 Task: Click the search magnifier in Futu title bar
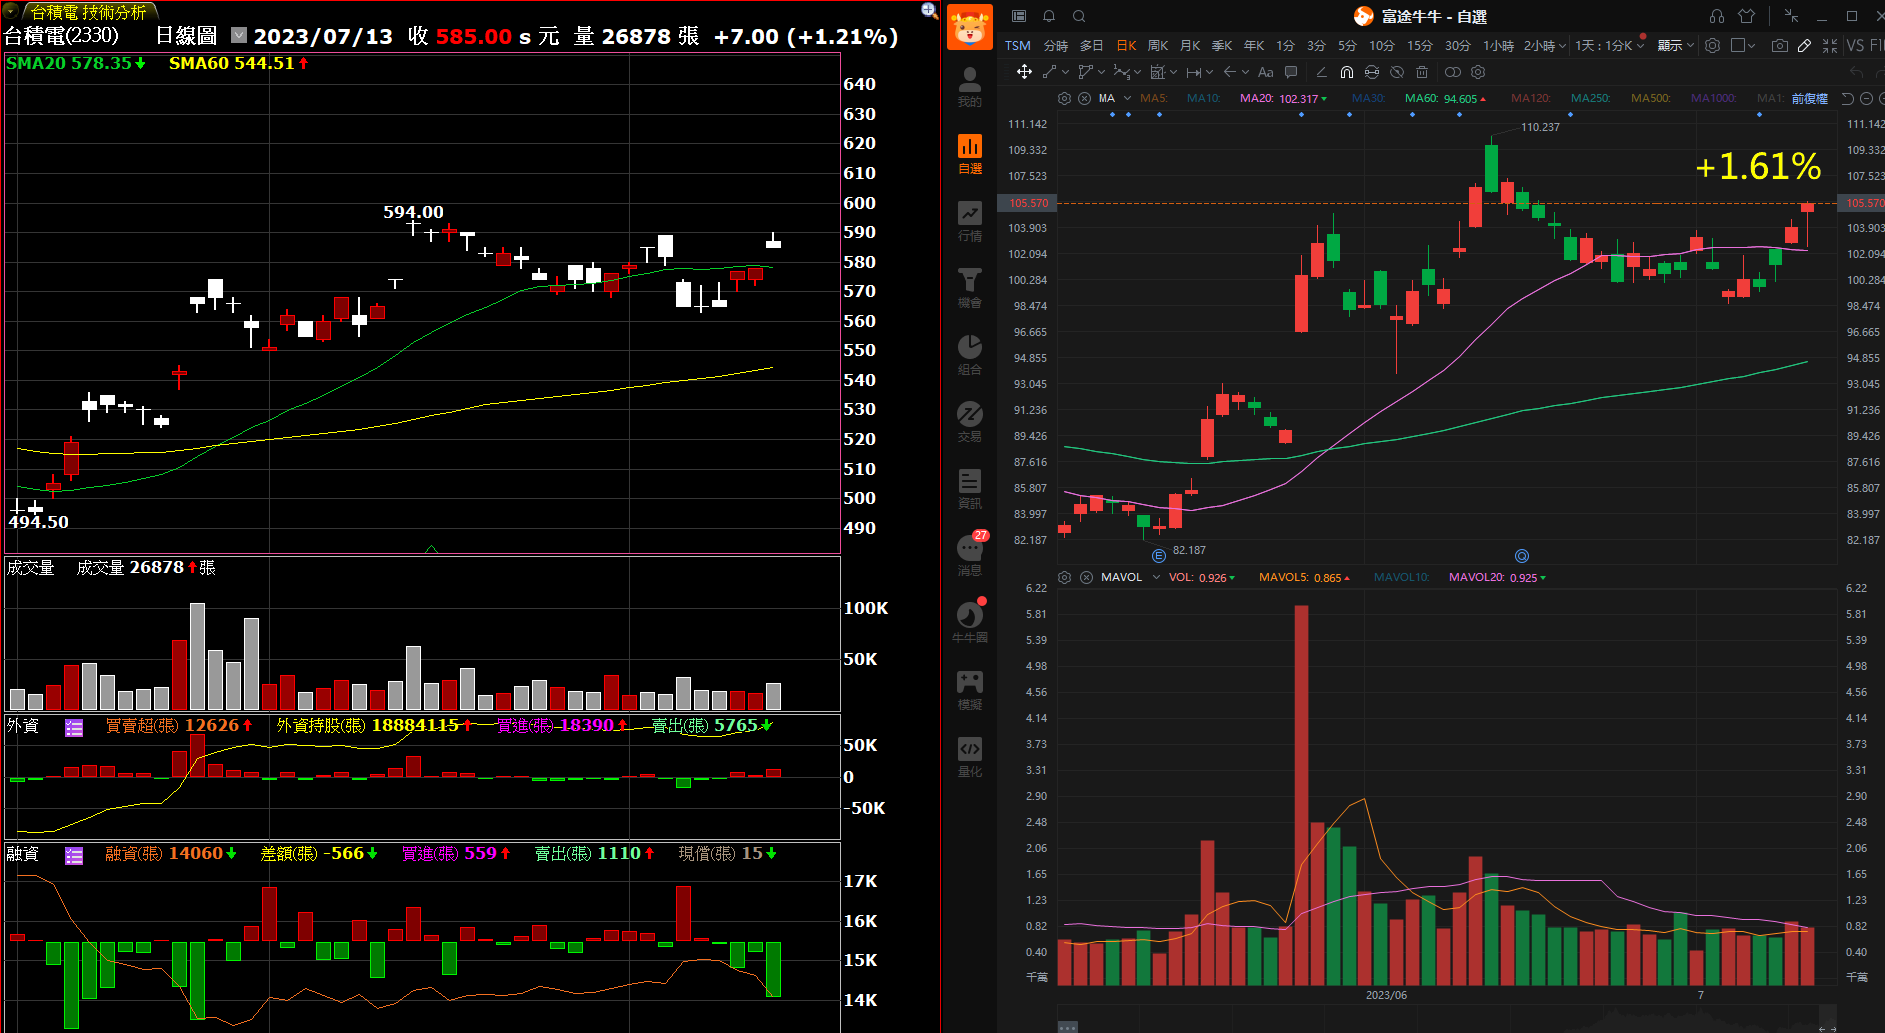point(1079,16)
